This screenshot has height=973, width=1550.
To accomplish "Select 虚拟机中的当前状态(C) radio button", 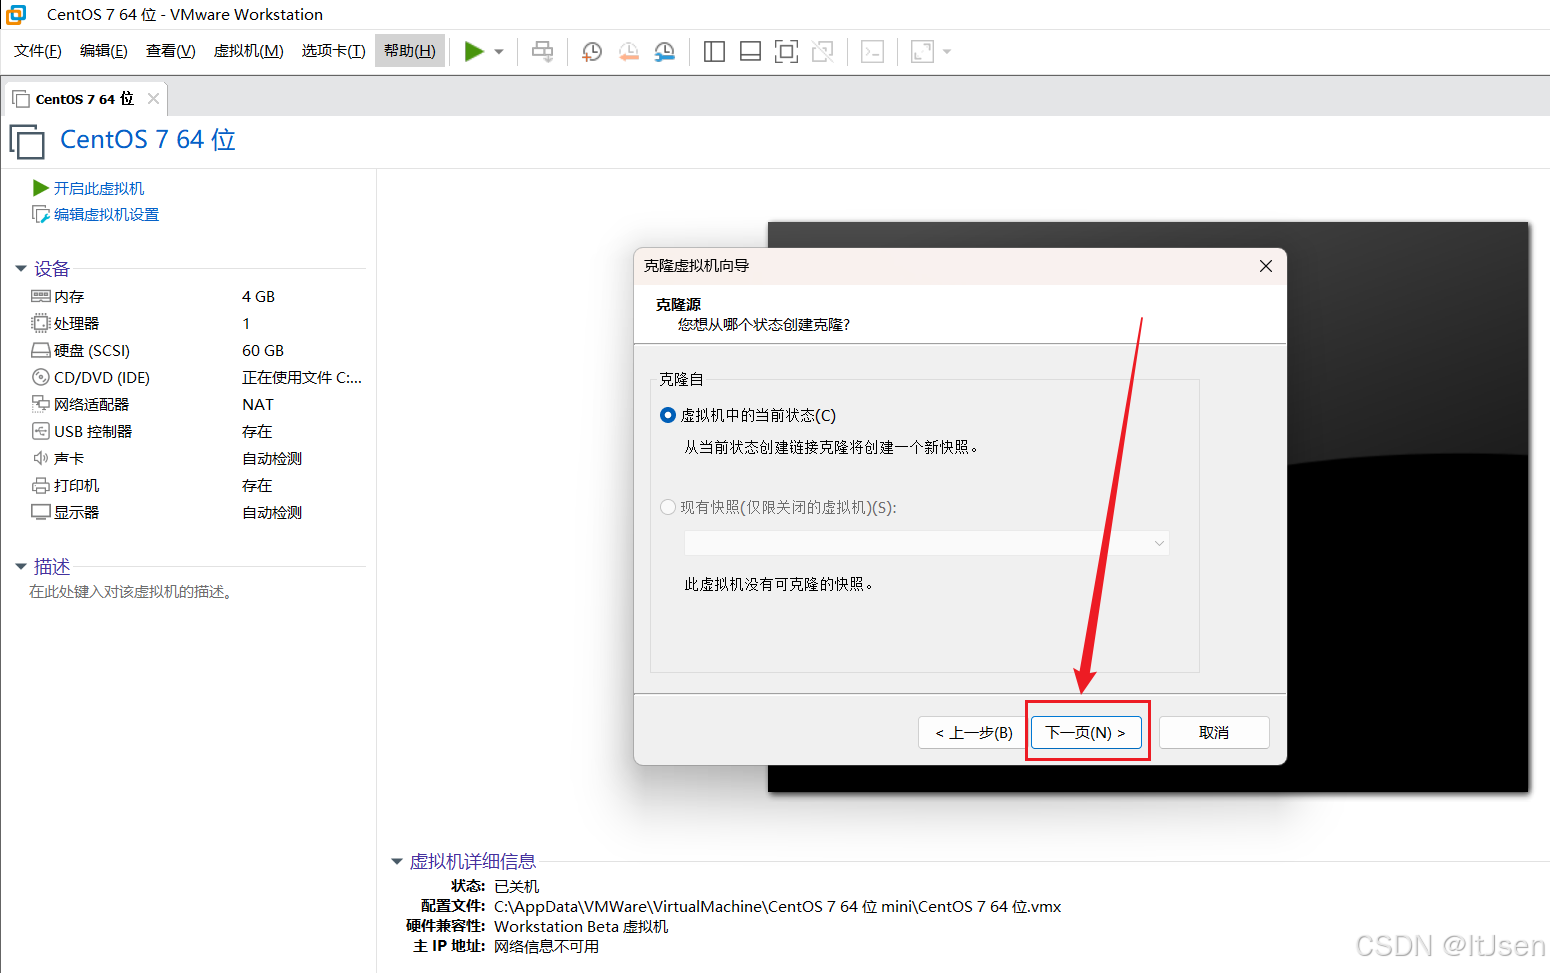I will click(668, 415).
